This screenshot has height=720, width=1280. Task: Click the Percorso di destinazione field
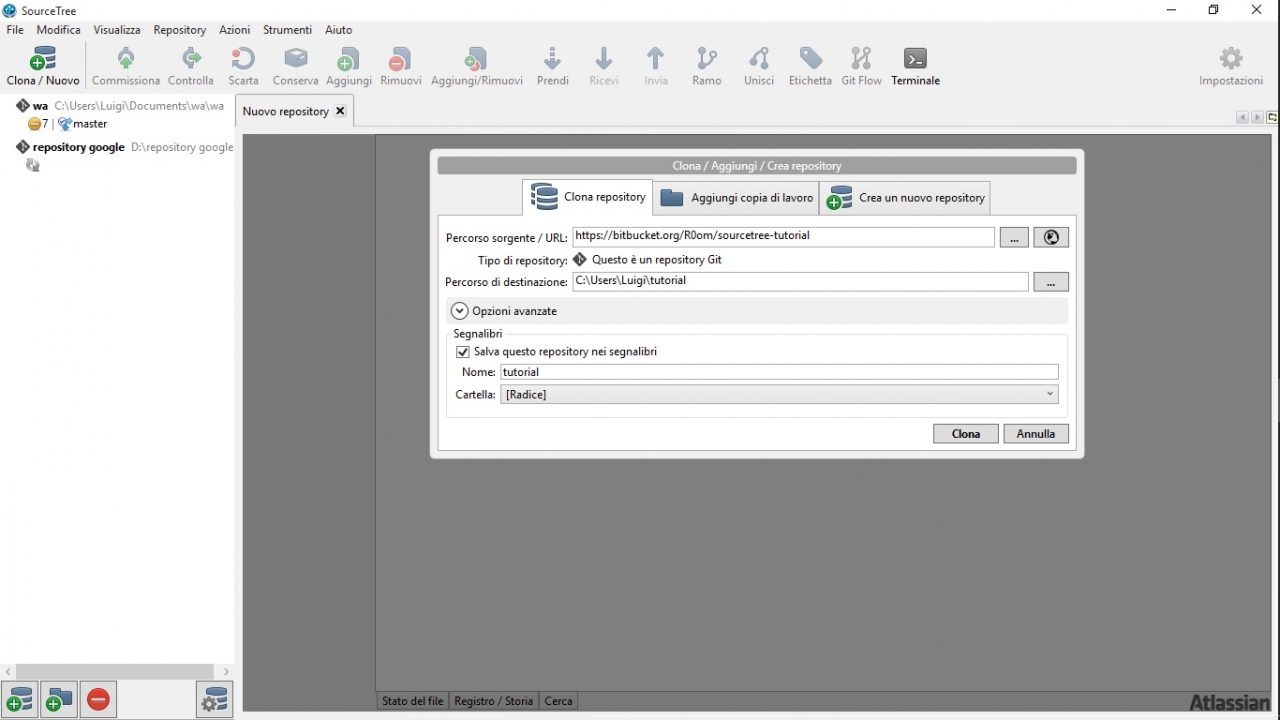801,281
